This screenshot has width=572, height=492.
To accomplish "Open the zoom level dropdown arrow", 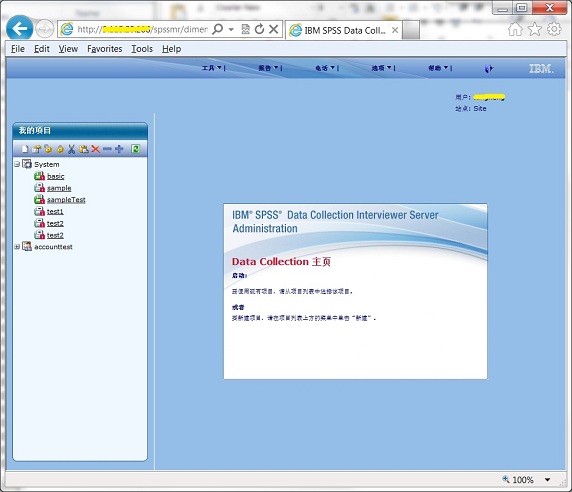I will tap(548, 480).
